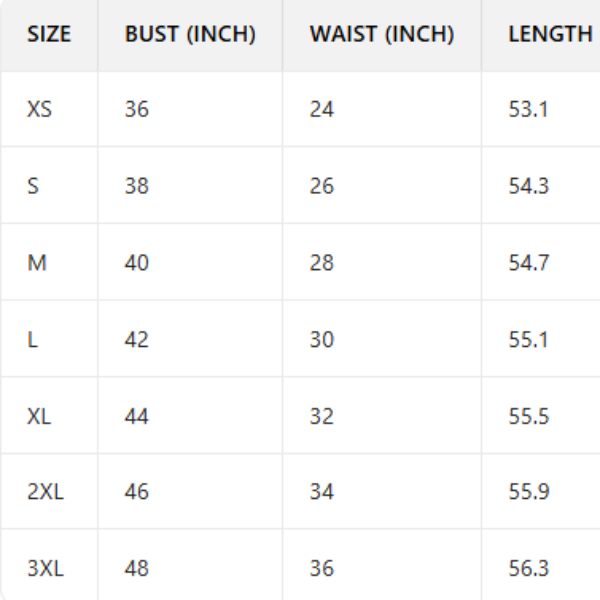Click the 3XL size row label
Image resolution: width=600 pixels, height=600 pixels.
[x=45, y=569]
